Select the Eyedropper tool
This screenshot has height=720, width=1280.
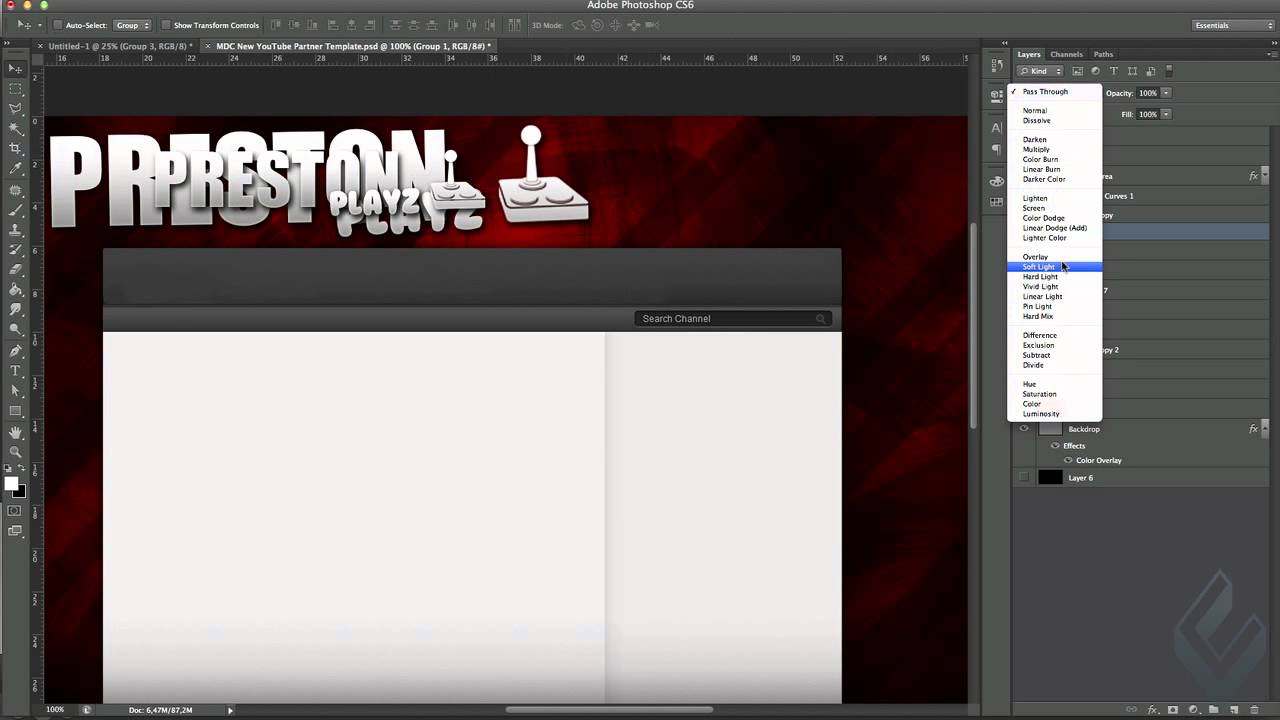click(x=15, y=169)
